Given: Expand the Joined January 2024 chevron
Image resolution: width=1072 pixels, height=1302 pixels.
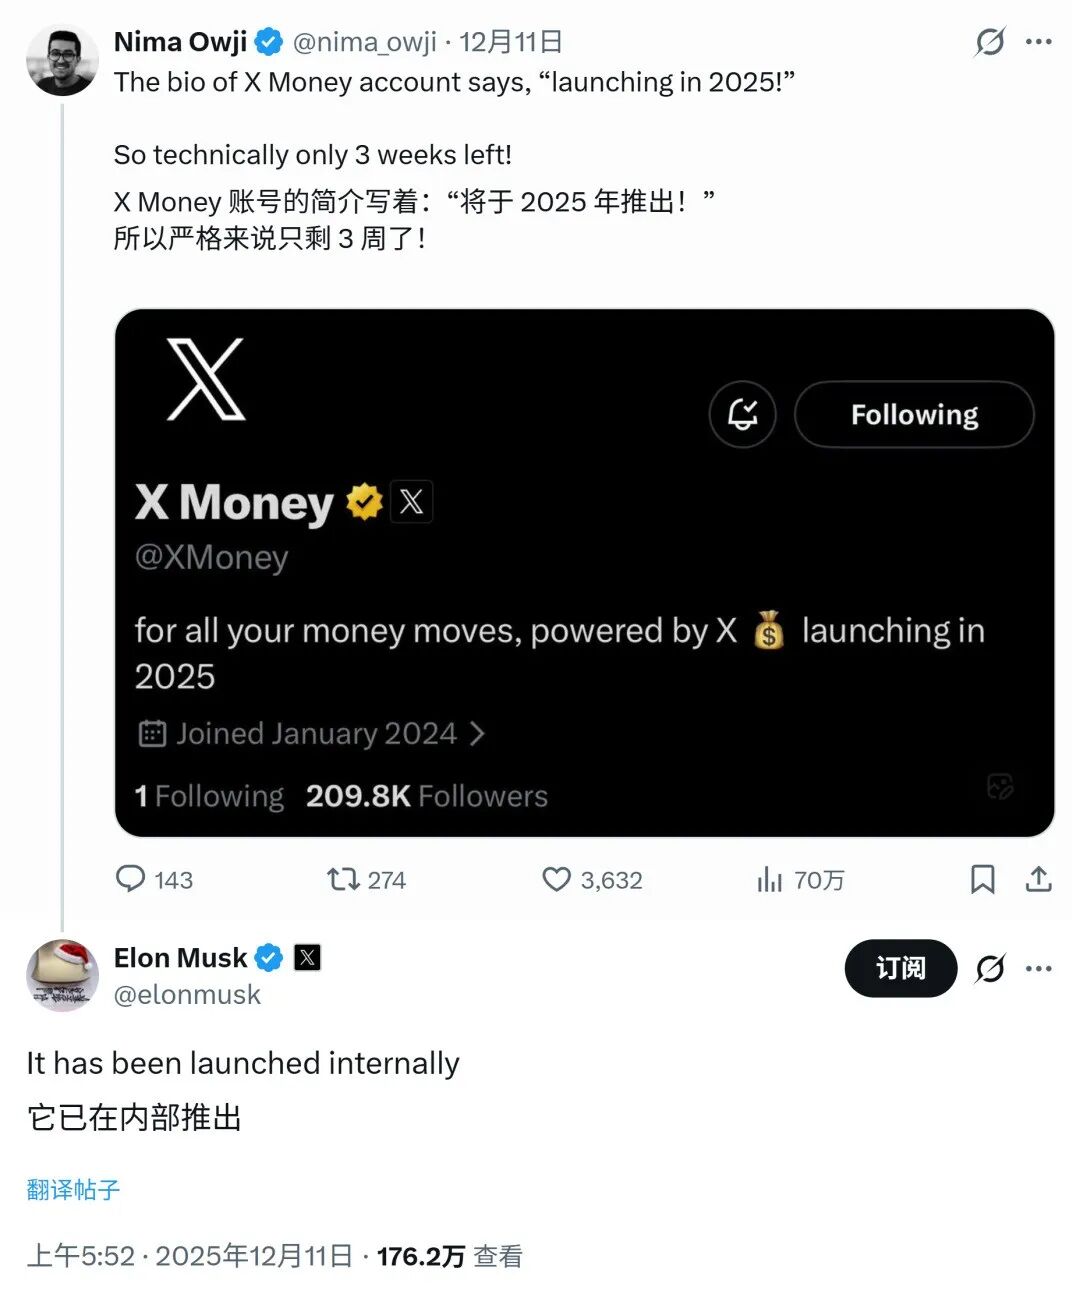Looking at the screenshot, I should point(477,734).
